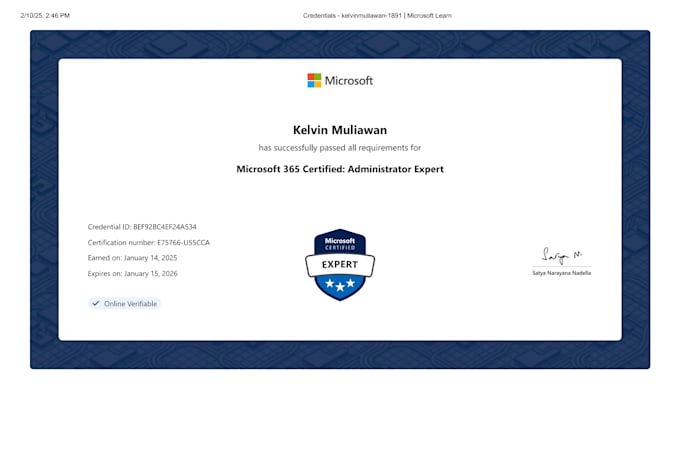The image size is (680, 459).
Task: Click the Credential ID BEF92BC4EF24A534 line
Action: [142, 227]
